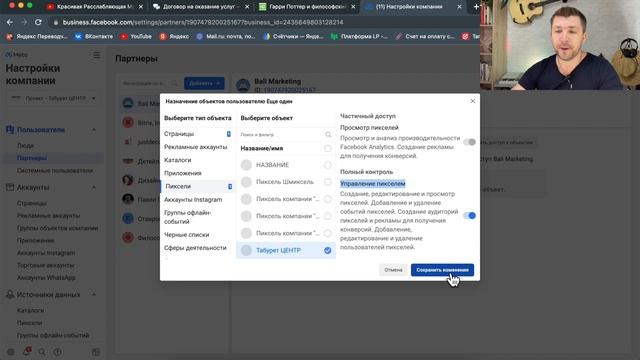The width and height of the screenshot is (640, 360).
Task: Open YouTube bookmark
Action: coord(136,36)
